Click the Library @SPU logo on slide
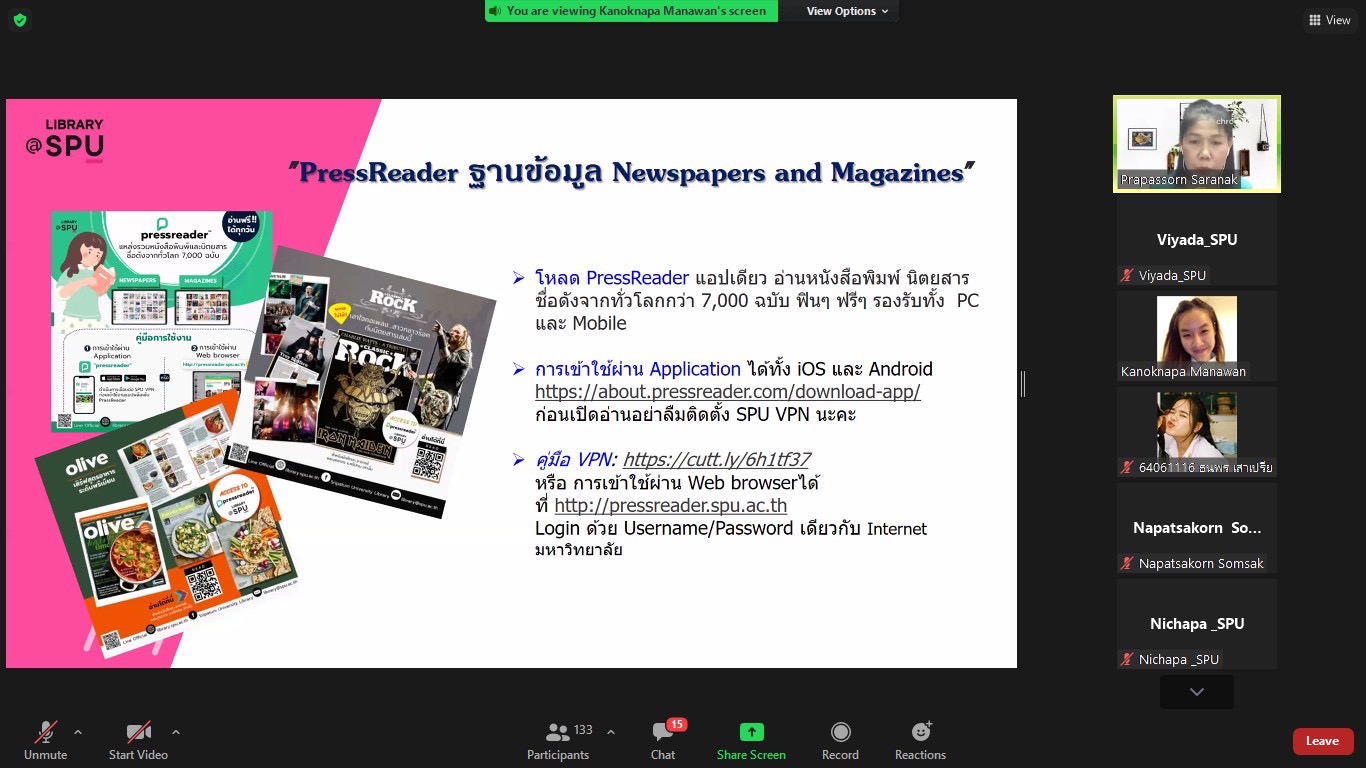The width and height of the screenshot is (1366, 768). click(x=65, y=141)
